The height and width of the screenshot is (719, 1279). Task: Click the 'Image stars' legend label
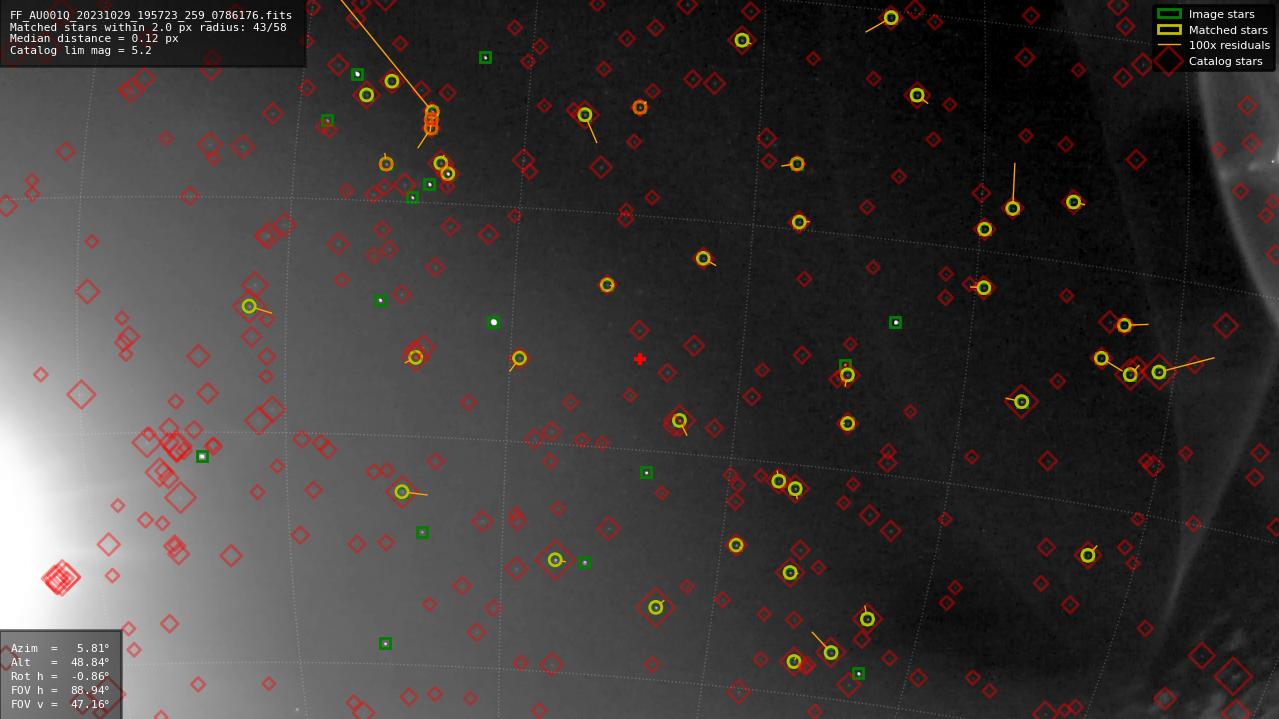tap(1221, 14)
